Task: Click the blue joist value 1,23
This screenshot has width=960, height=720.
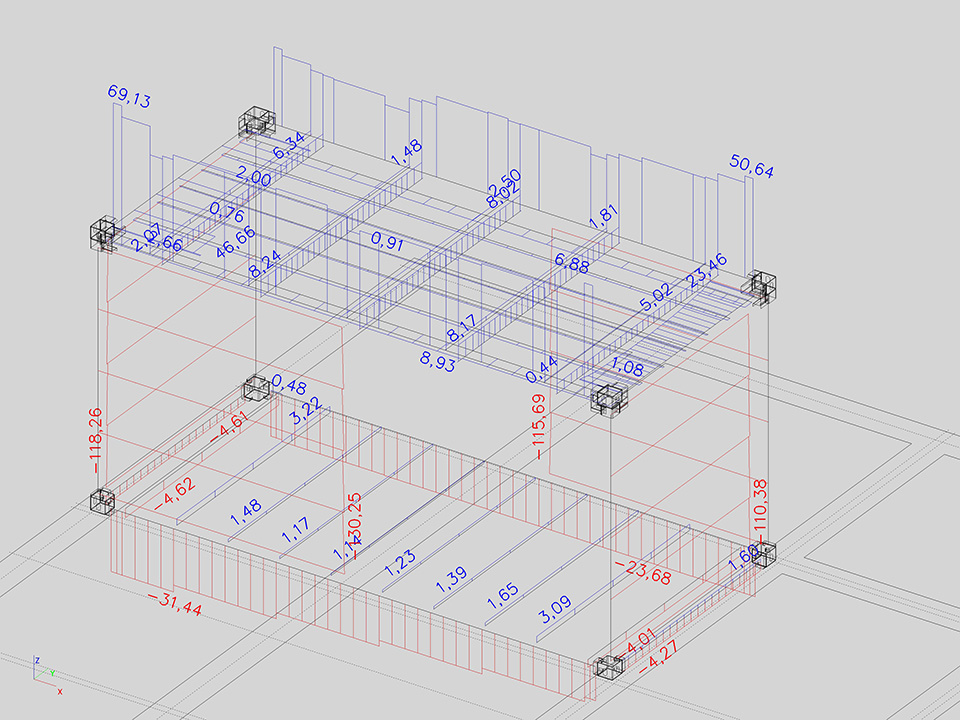Action: pyautogui.click(x=400, y=561)
